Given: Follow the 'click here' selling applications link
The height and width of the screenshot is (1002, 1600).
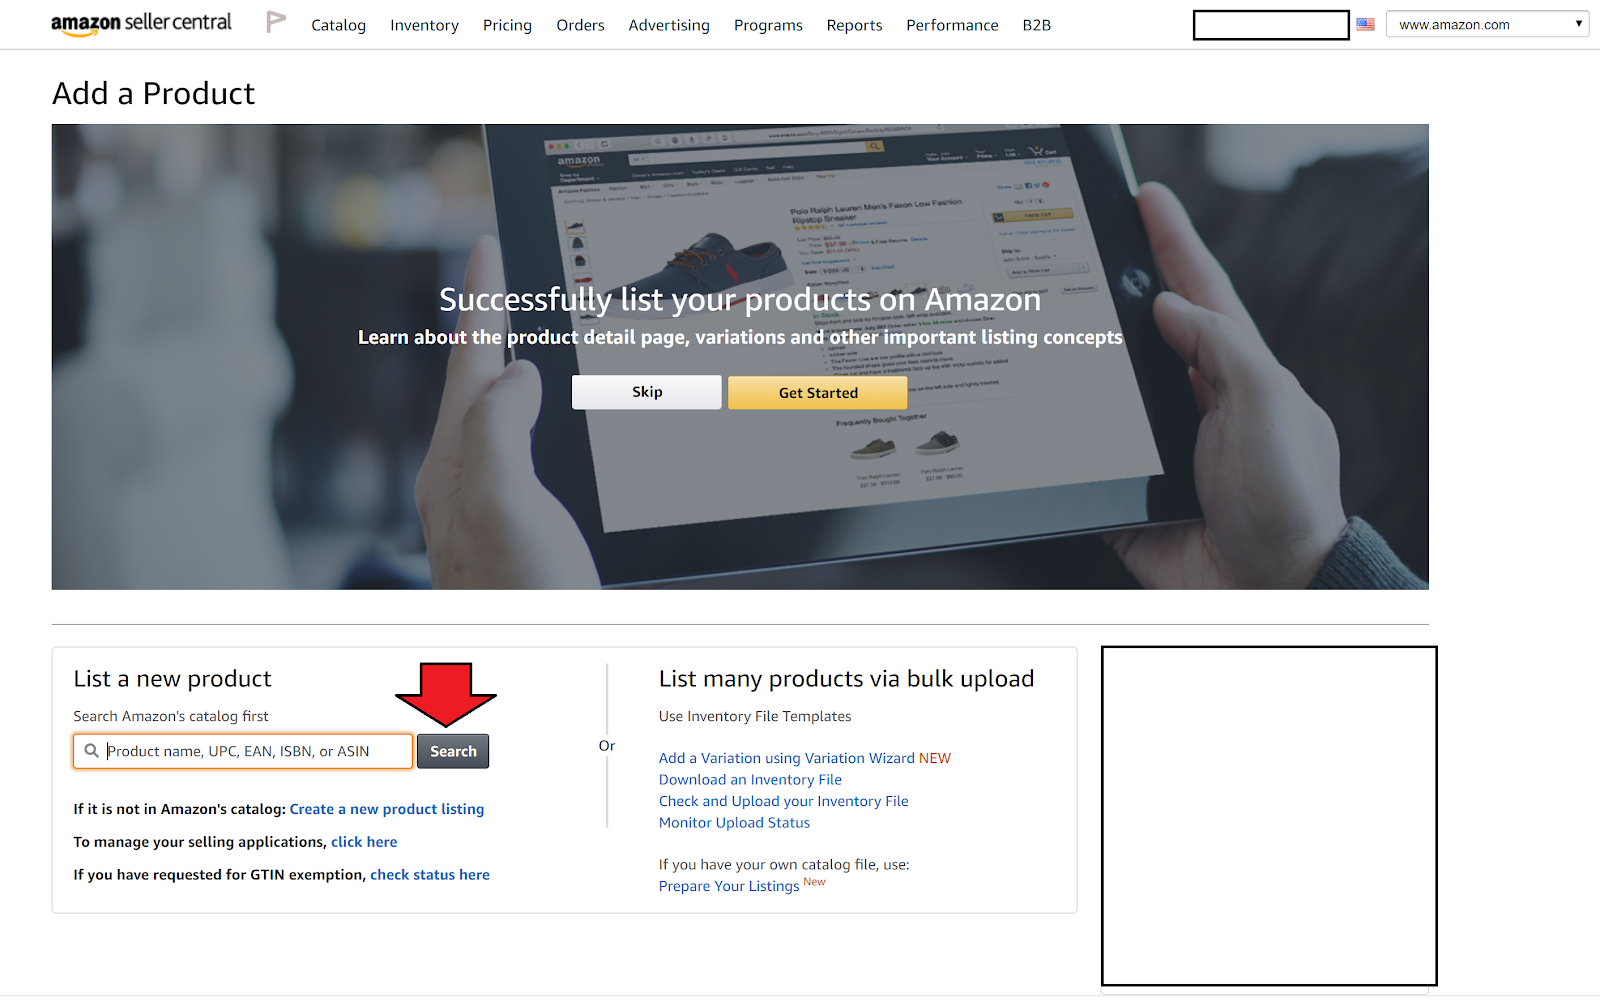Looking at the screenshot, I should pyautogui.click(x=364, y=842).
